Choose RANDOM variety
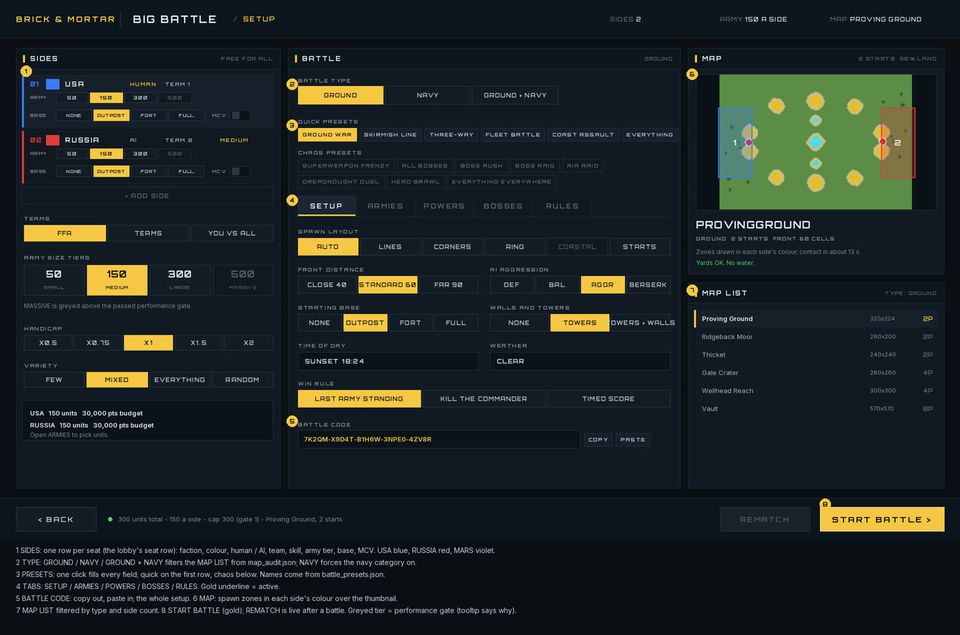Image resolution: width=960 pixels, height=635 pixels. (242, 380)
